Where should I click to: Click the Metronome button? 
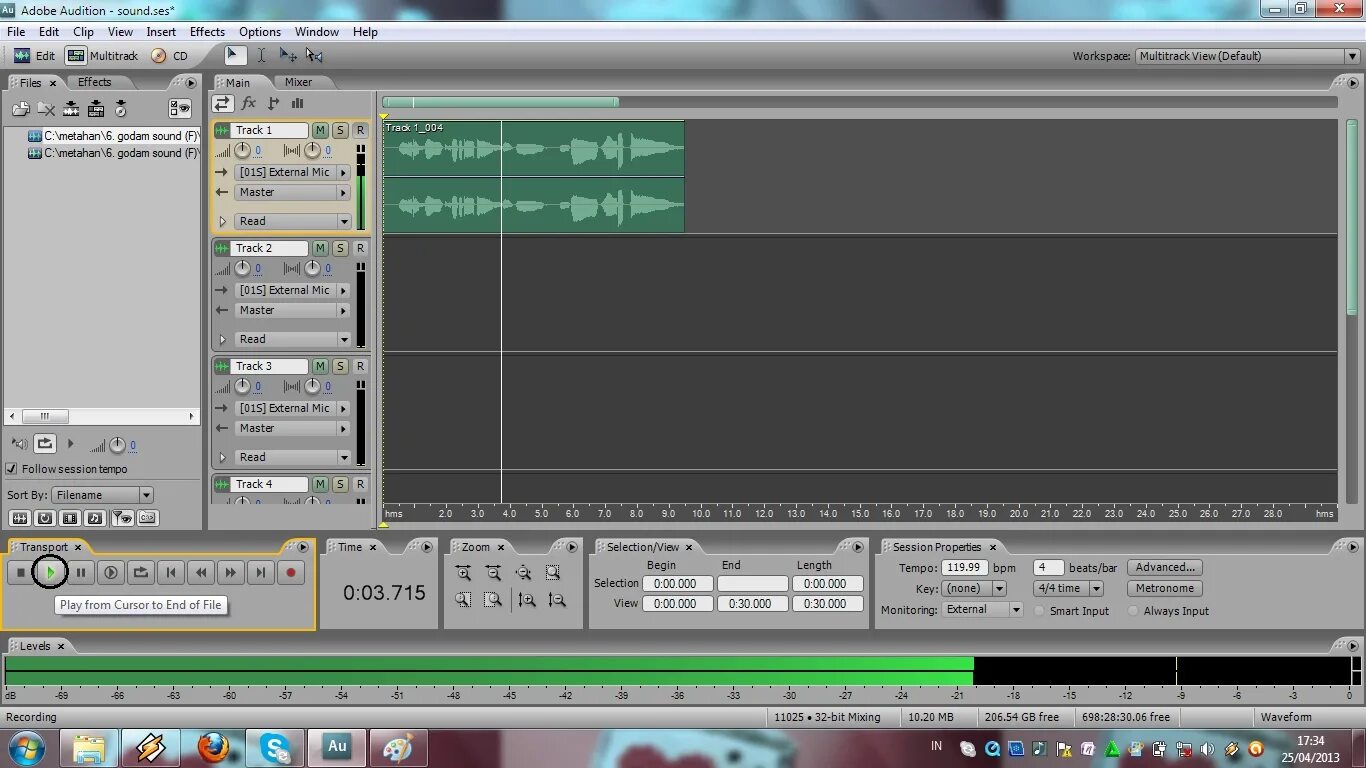pyautogui.click(x=1165, y=588)
